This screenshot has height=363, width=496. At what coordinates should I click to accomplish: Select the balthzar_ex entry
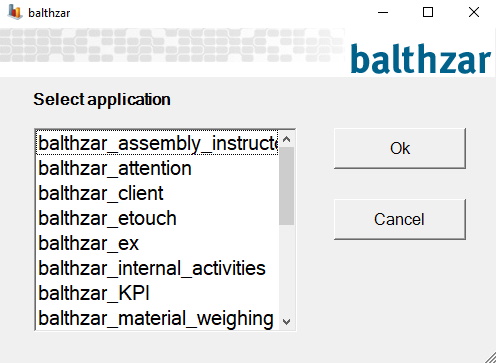tap(157, 243)
